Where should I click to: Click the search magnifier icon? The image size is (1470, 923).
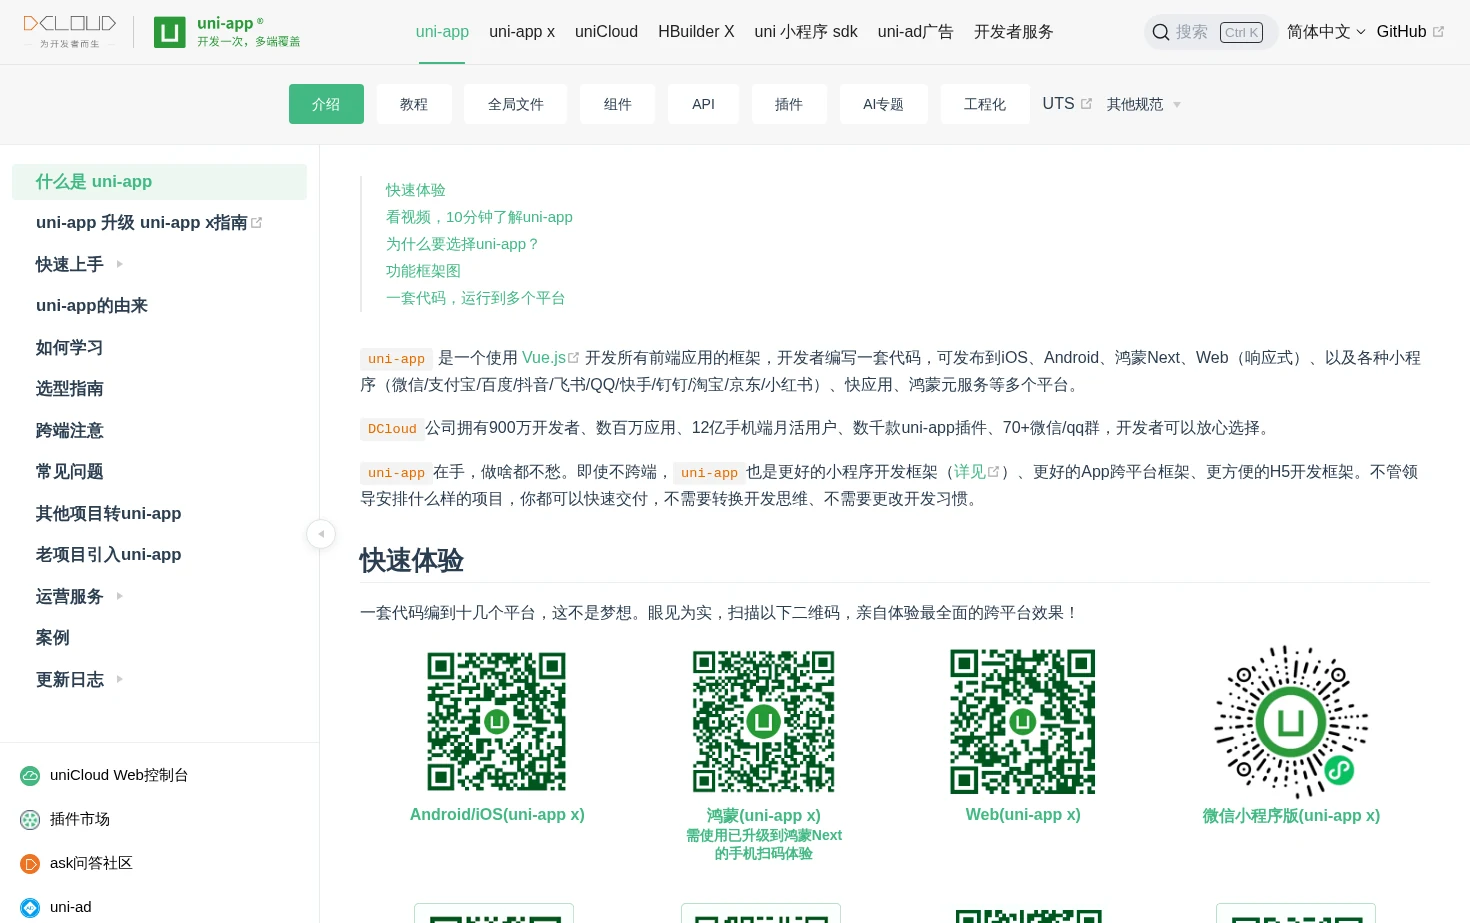point(1161,32)
